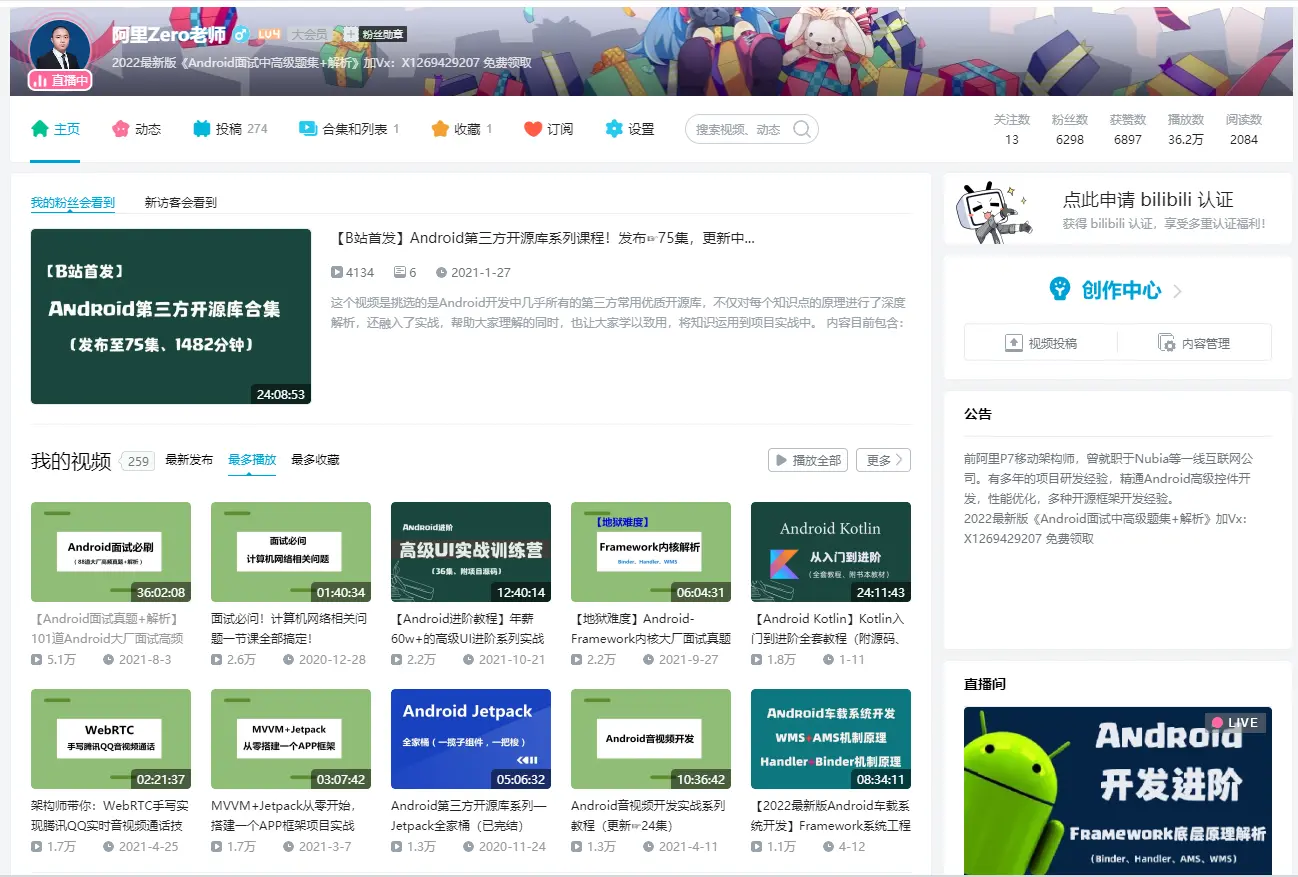Screen dimensions: 1298x877
Task: Select the 新访客会看到 tab
Action: click(181, 202)
